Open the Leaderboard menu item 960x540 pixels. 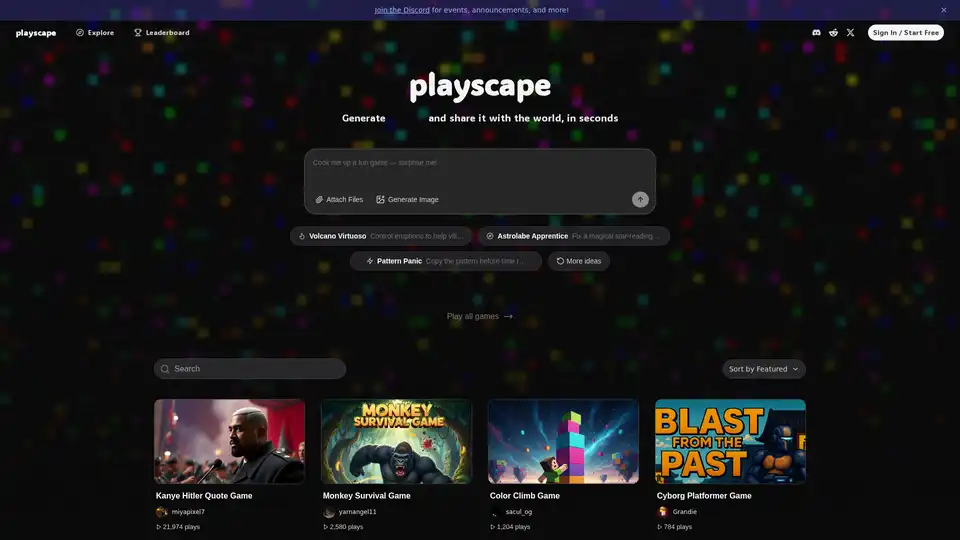tap(161, 33)
